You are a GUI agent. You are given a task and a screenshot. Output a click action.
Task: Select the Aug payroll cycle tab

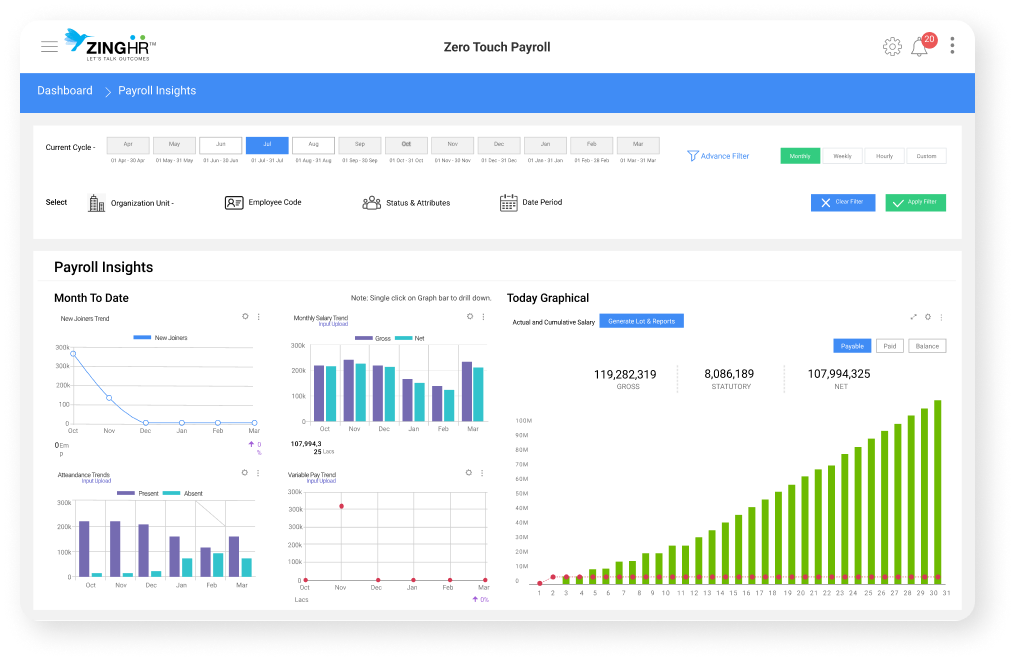coord(313,145)
